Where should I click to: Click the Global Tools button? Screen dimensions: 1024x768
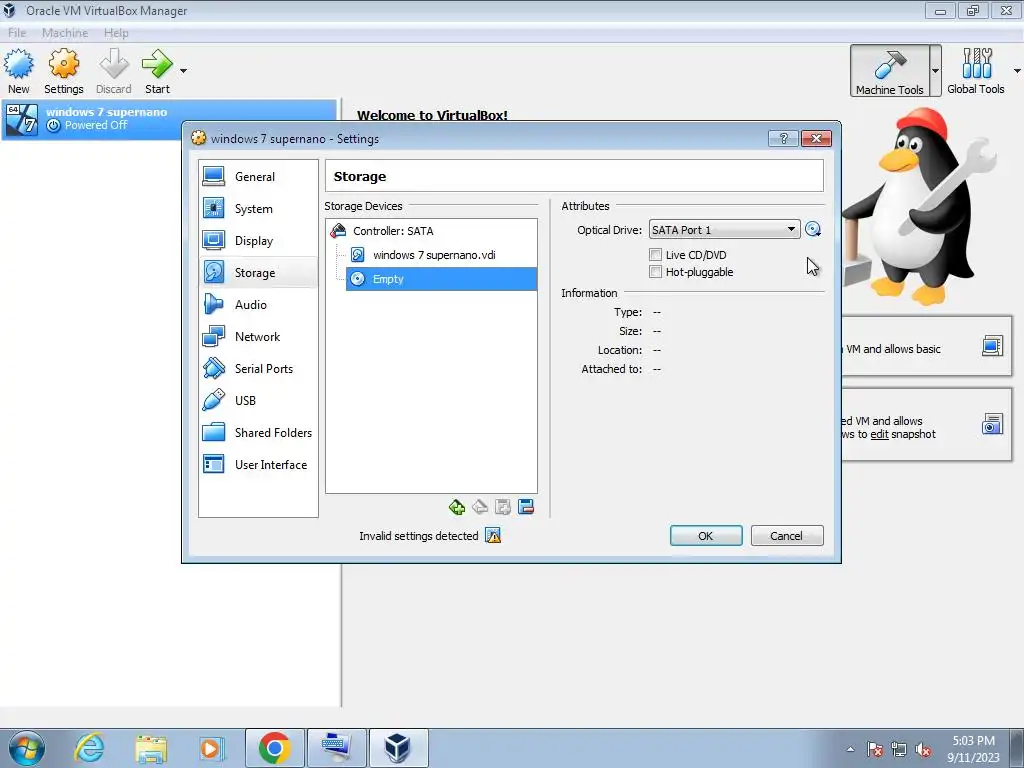tap(976, 71)
